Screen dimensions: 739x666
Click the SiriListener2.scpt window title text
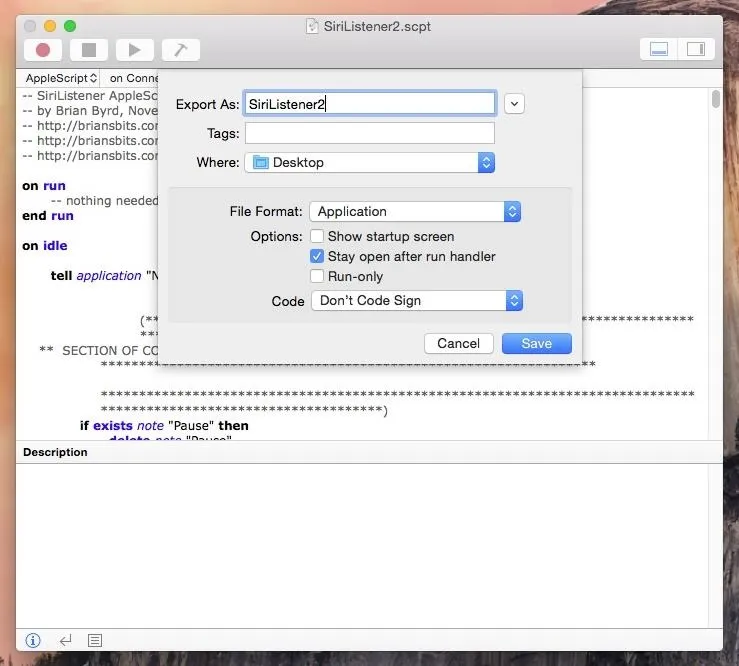point(377,26)
